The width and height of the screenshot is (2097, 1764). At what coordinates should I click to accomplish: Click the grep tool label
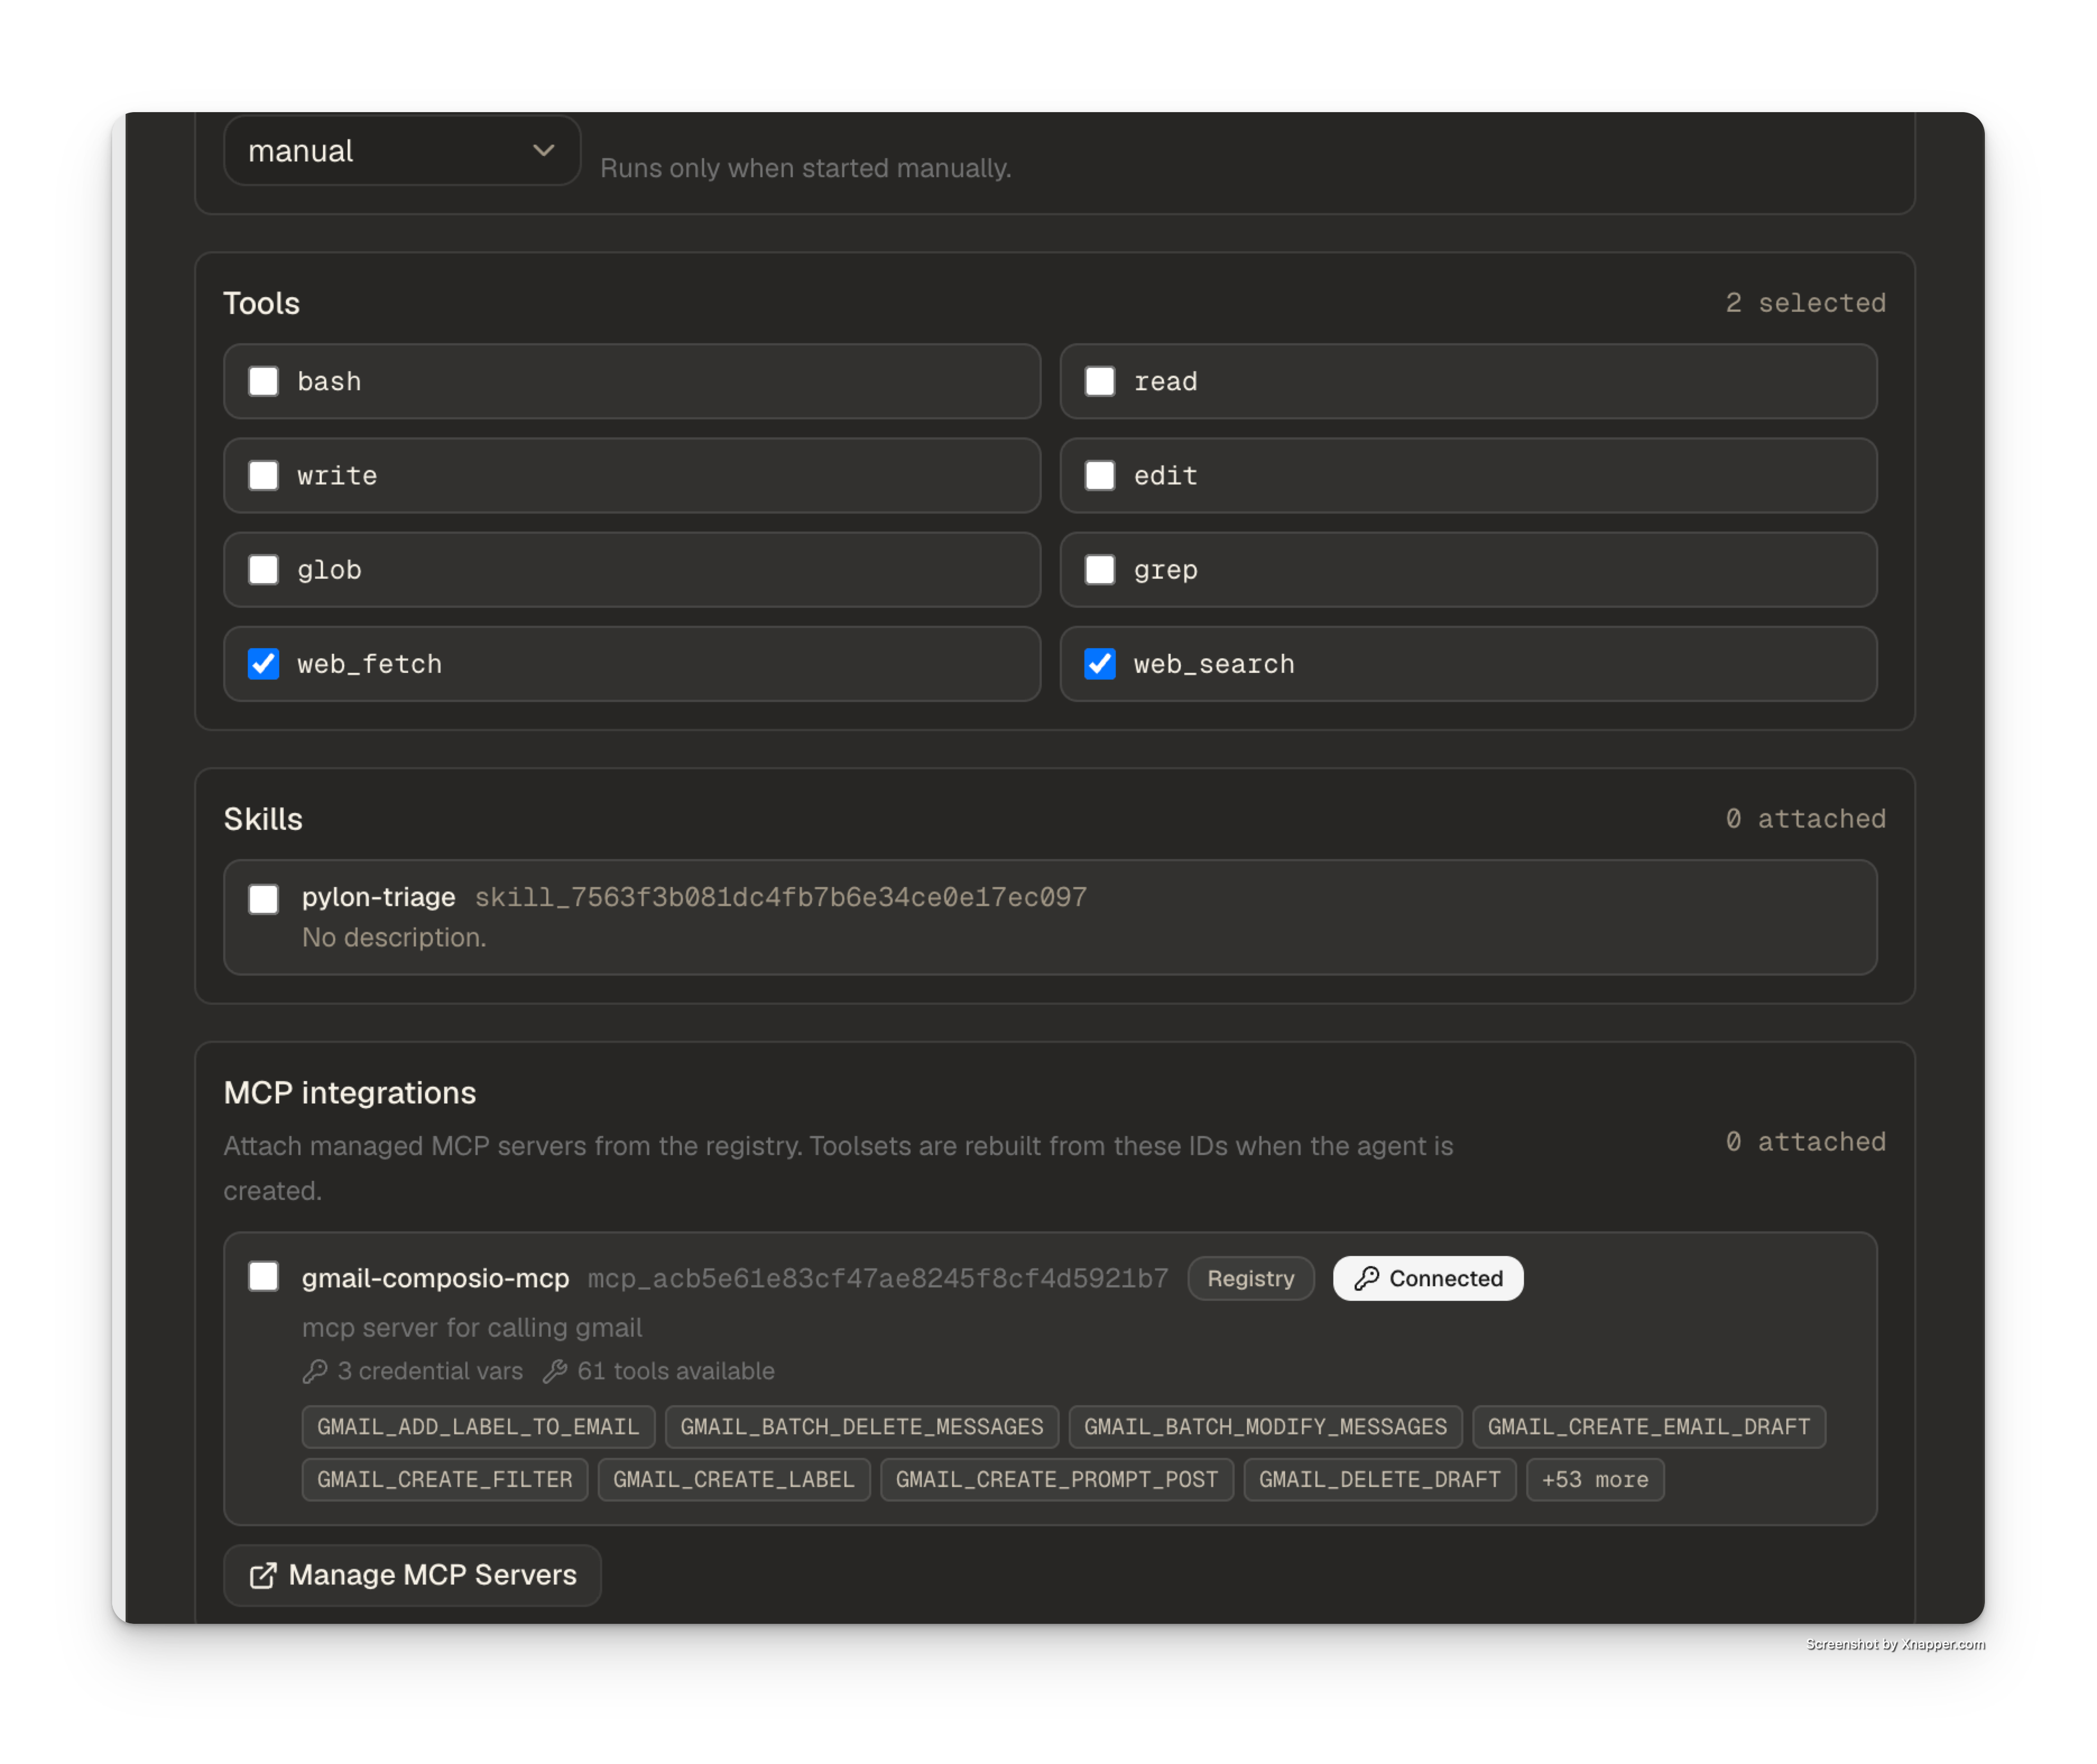[1165, 570]
